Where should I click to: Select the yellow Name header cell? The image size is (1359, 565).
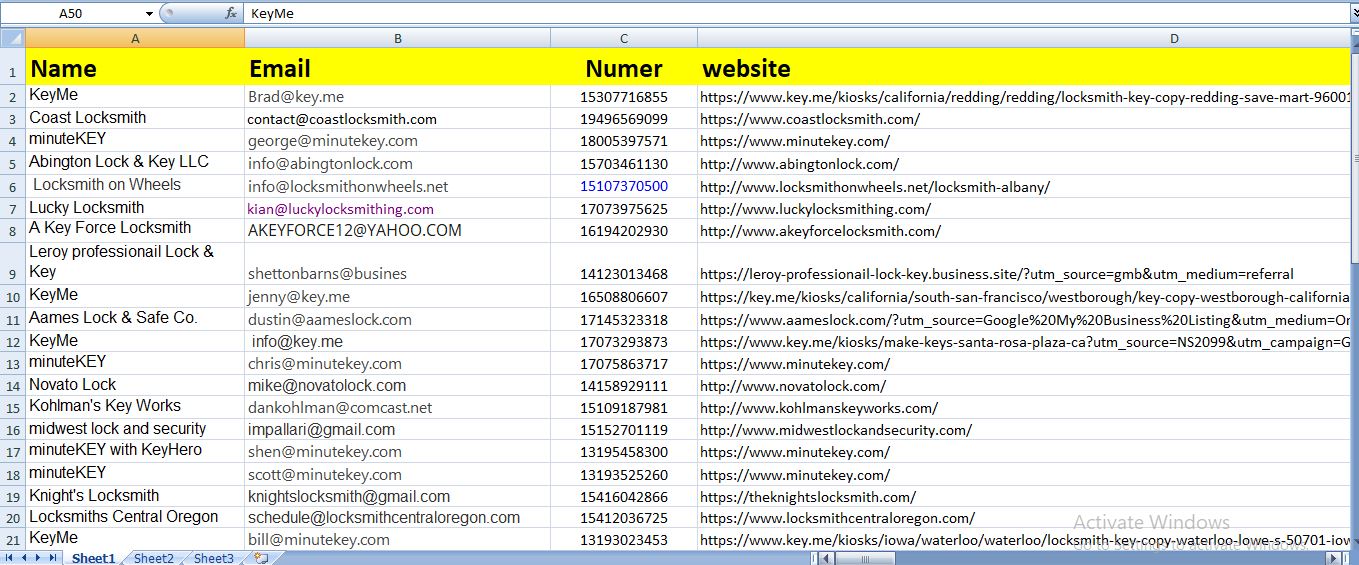click(134, 68)
